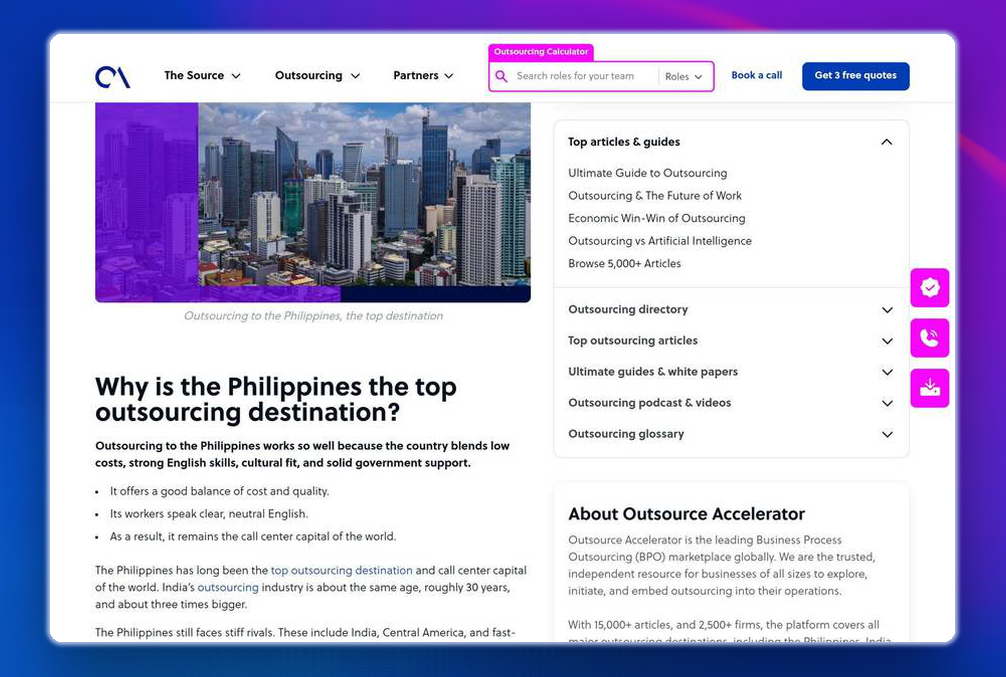Follow the India's outsourcing hyperlink
This screenshot has height=677, width=1006.
coord(228,587)
